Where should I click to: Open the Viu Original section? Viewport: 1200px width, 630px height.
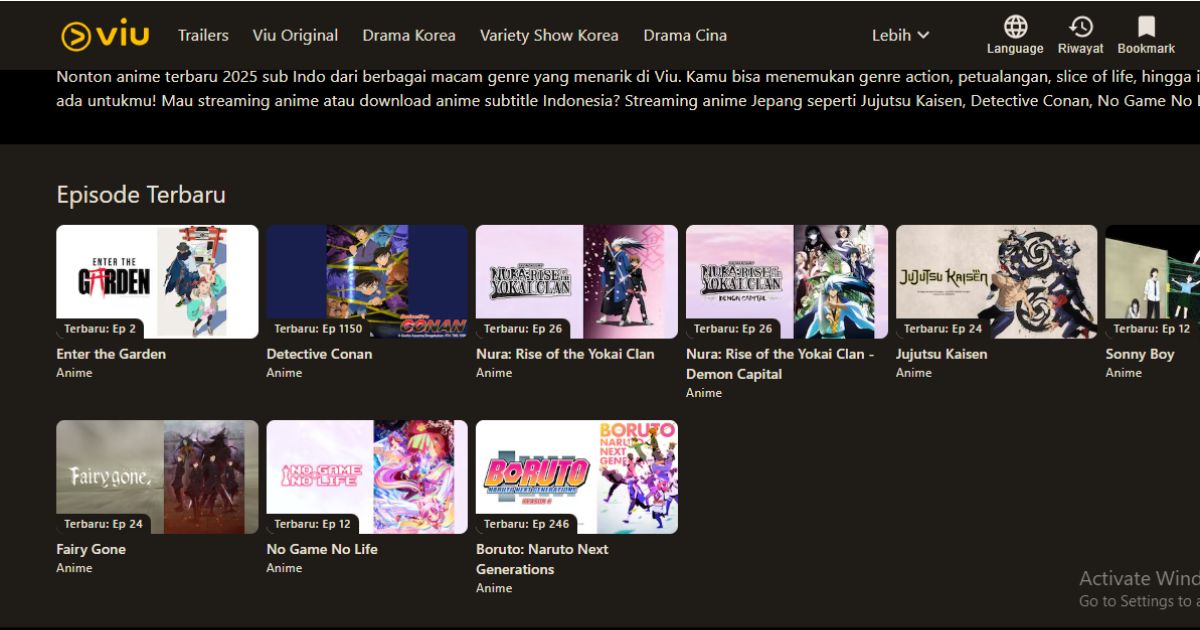coord(295,35)
